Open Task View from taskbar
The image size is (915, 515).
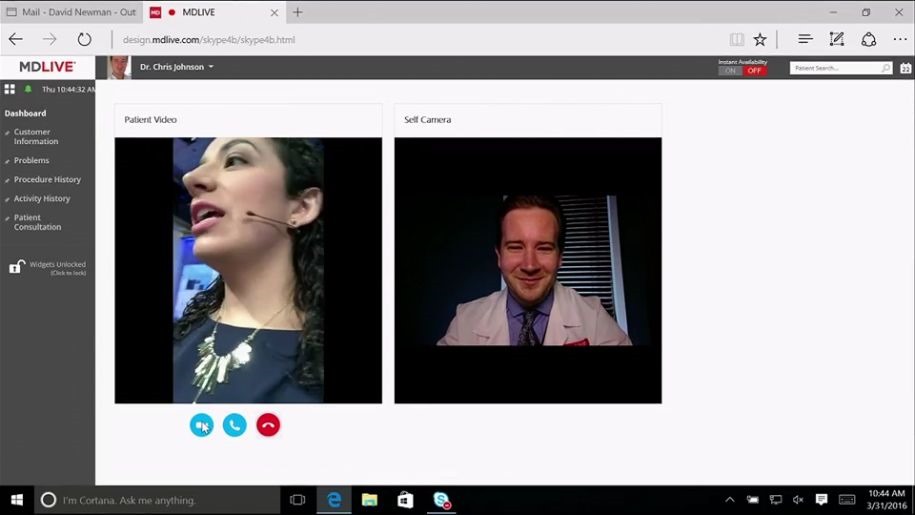[x=298, y=500]
